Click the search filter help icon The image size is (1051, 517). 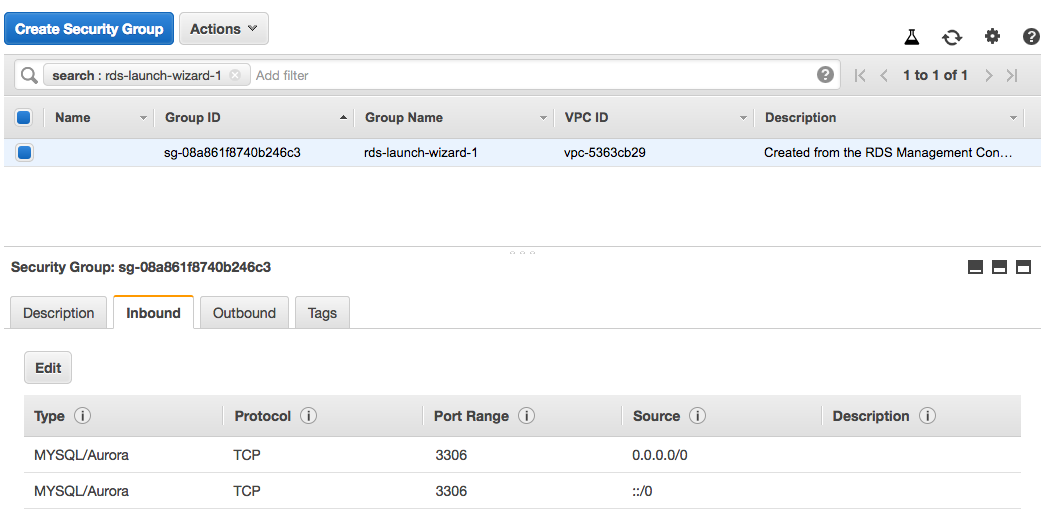(x=825, y=75)
